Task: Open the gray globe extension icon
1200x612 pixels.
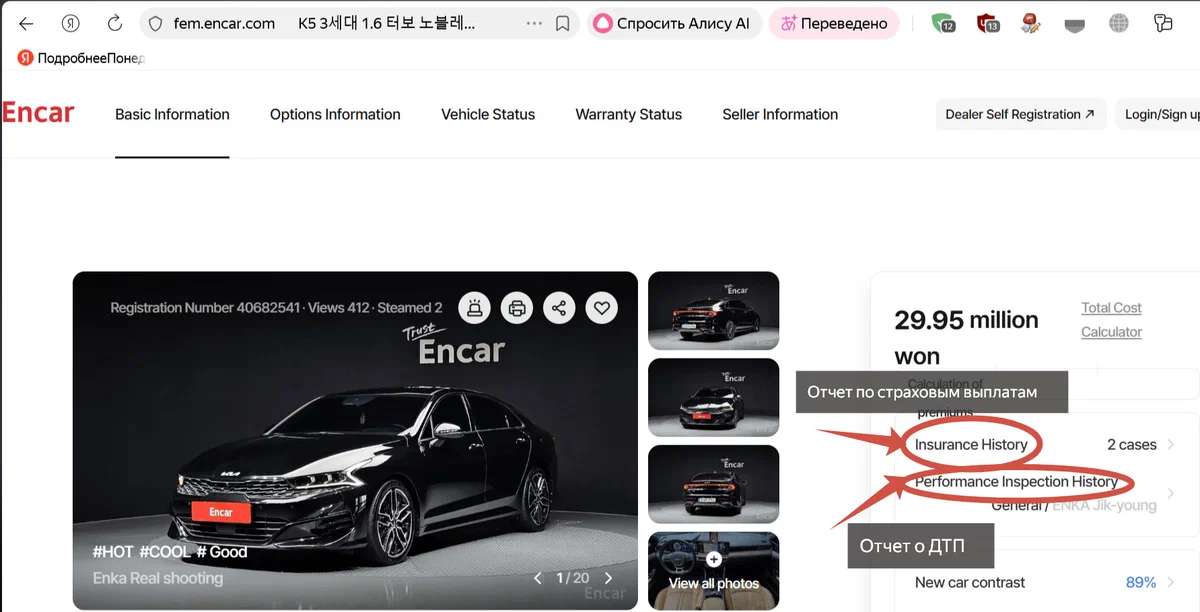Action: point(1118,23)
